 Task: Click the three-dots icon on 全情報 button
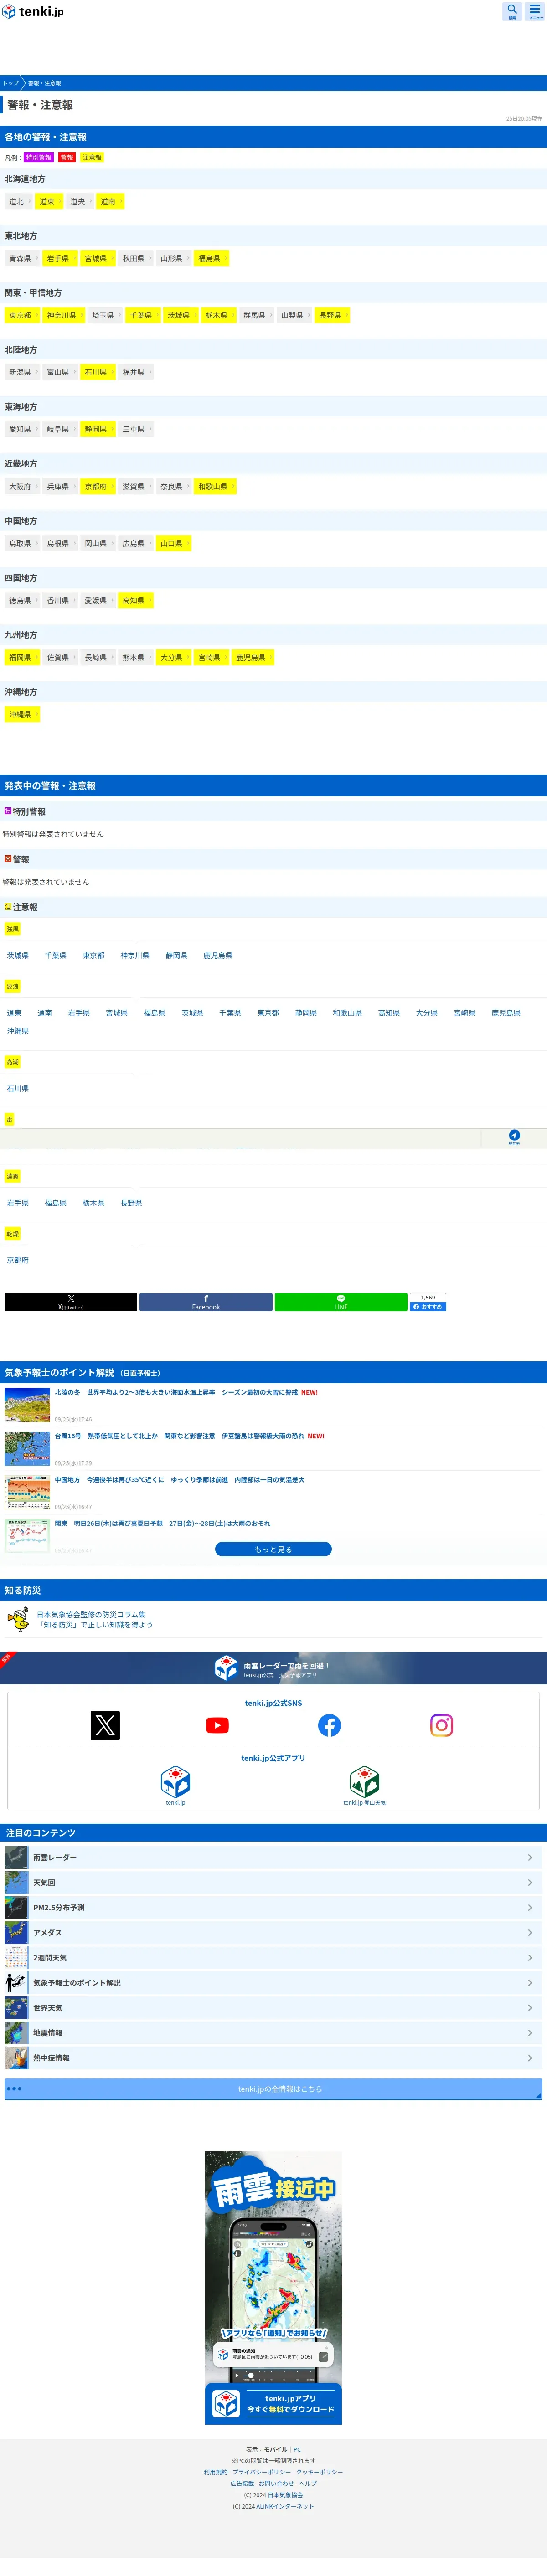tap(14, 2088)
